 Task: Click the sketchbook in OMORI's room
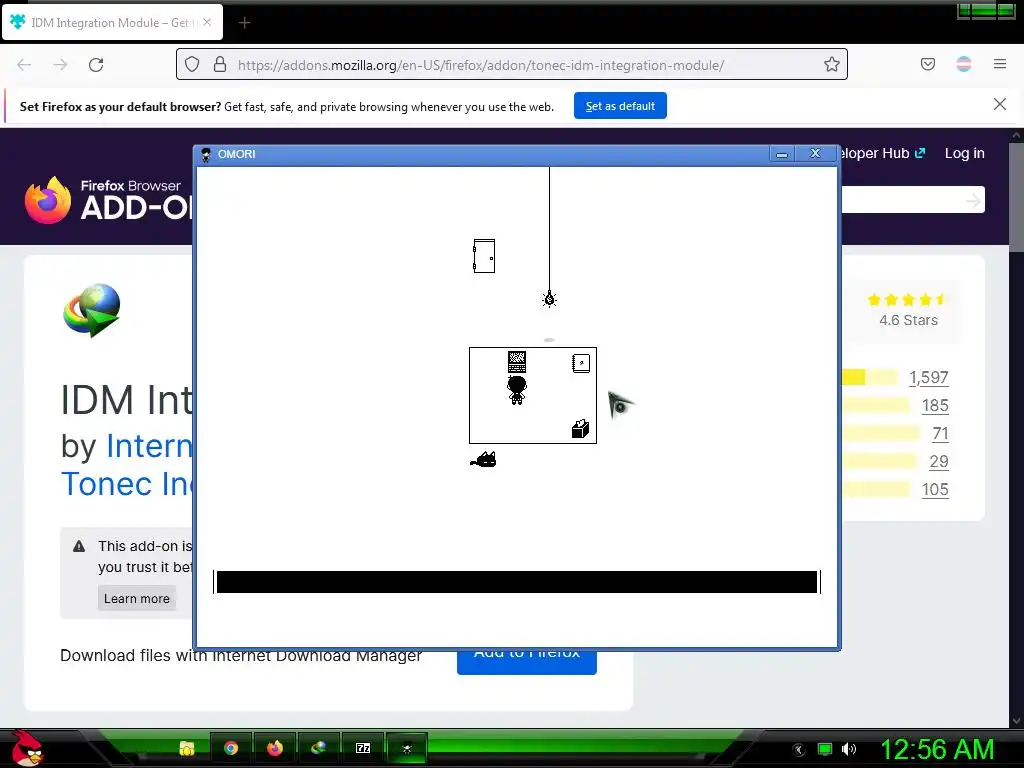point(581,363)
